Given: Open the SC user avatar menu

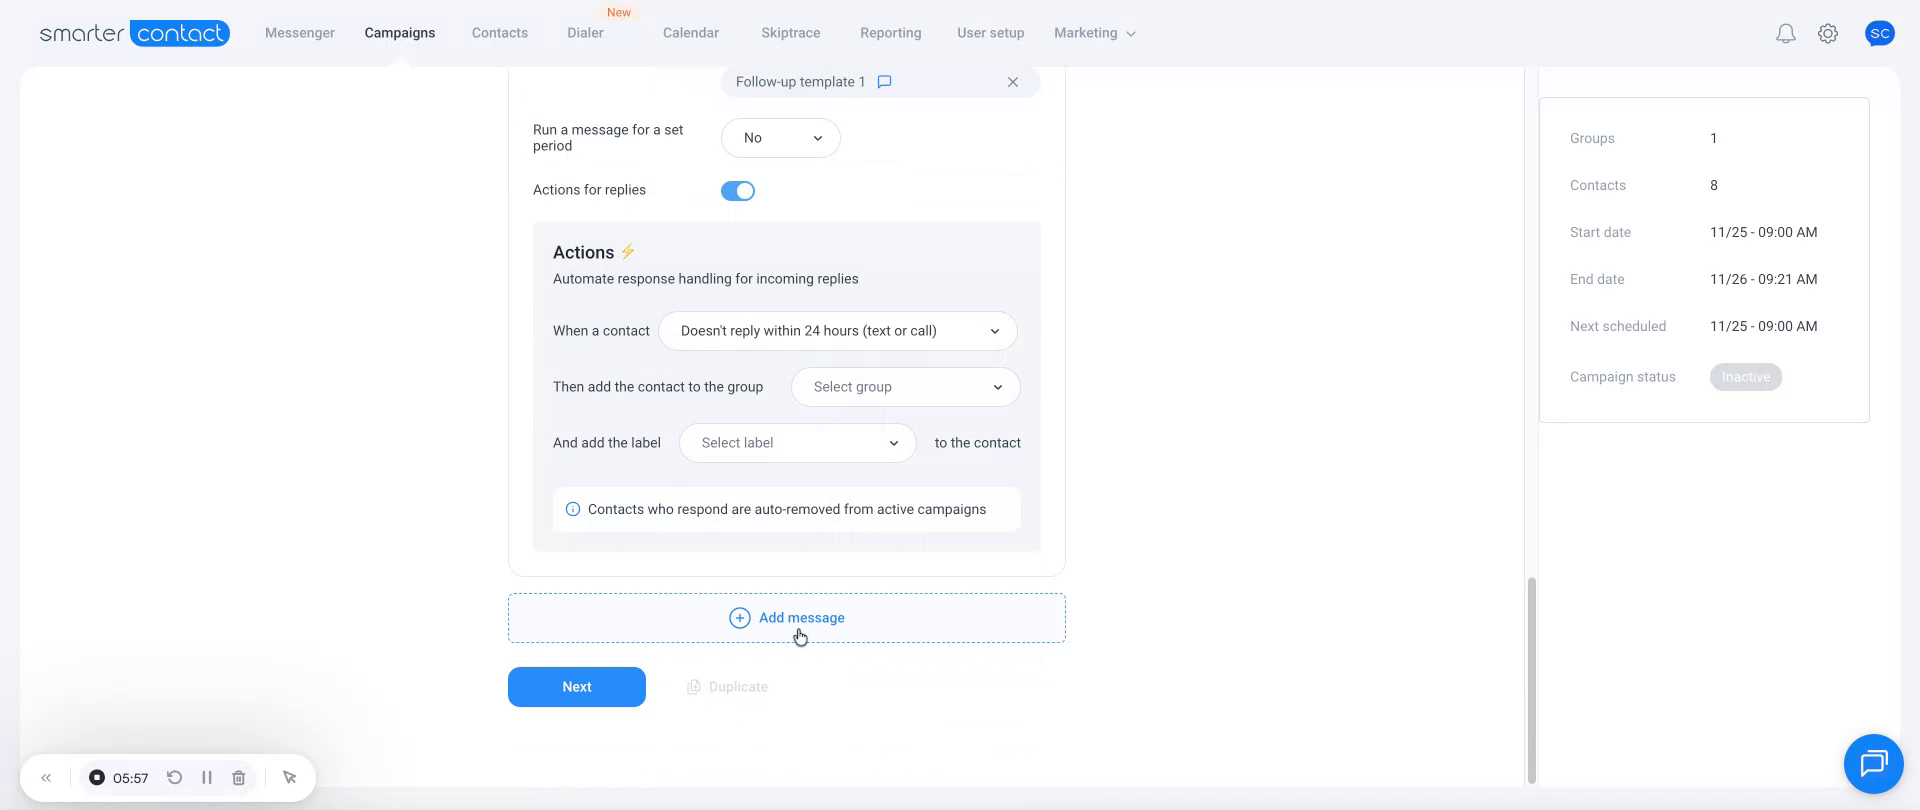Looking at the screenshot, I should pos(1880,33).
